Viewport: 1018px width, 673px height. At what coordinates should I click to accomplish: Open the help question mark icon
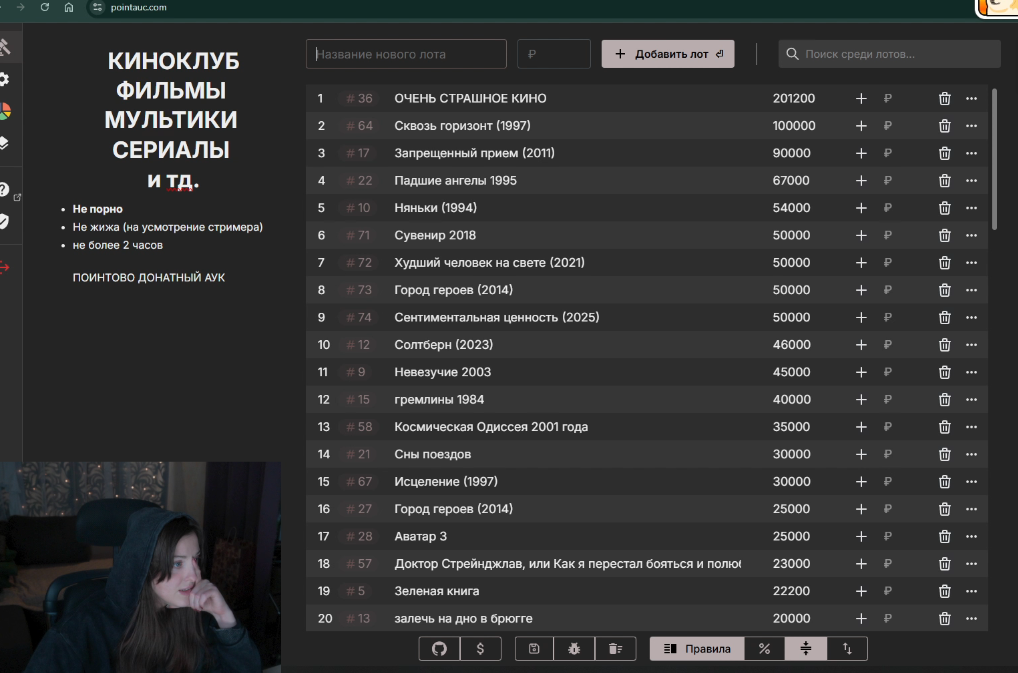click(x=4, y=190)
